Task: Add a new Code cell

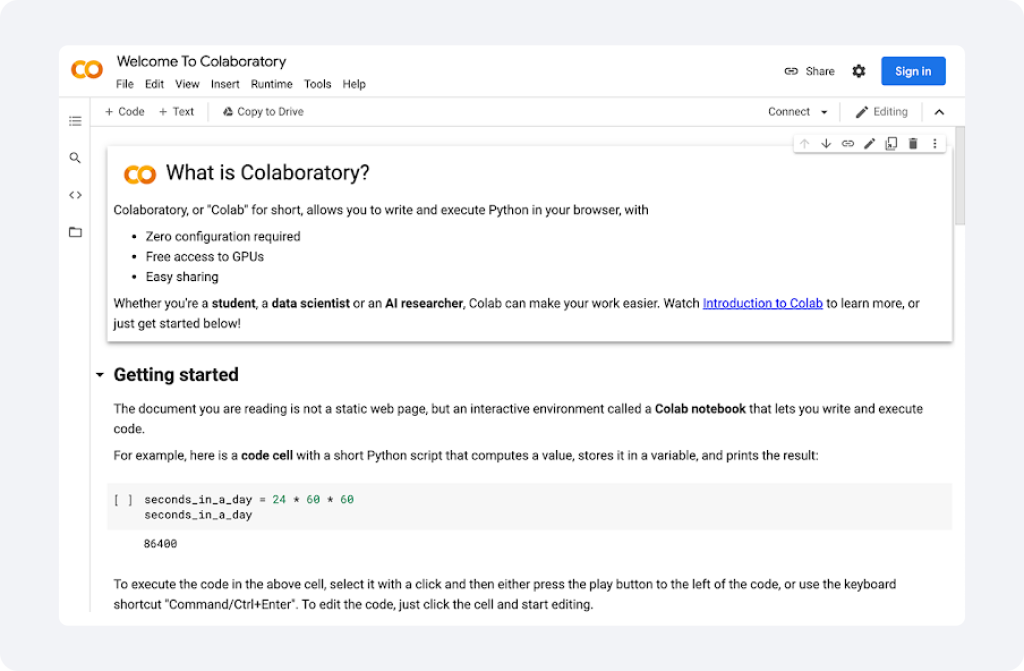Action: click(x=125, y=112)
